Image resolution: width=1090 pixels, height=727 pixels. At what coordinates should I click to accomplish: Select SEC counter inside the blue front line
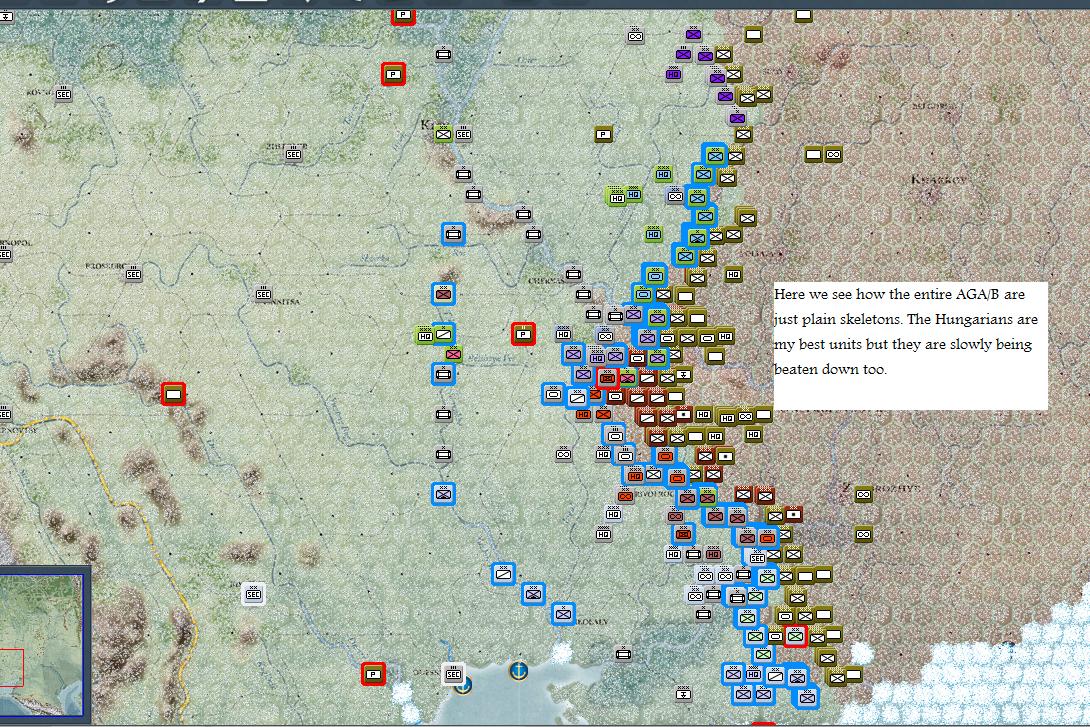click(757, 557)
